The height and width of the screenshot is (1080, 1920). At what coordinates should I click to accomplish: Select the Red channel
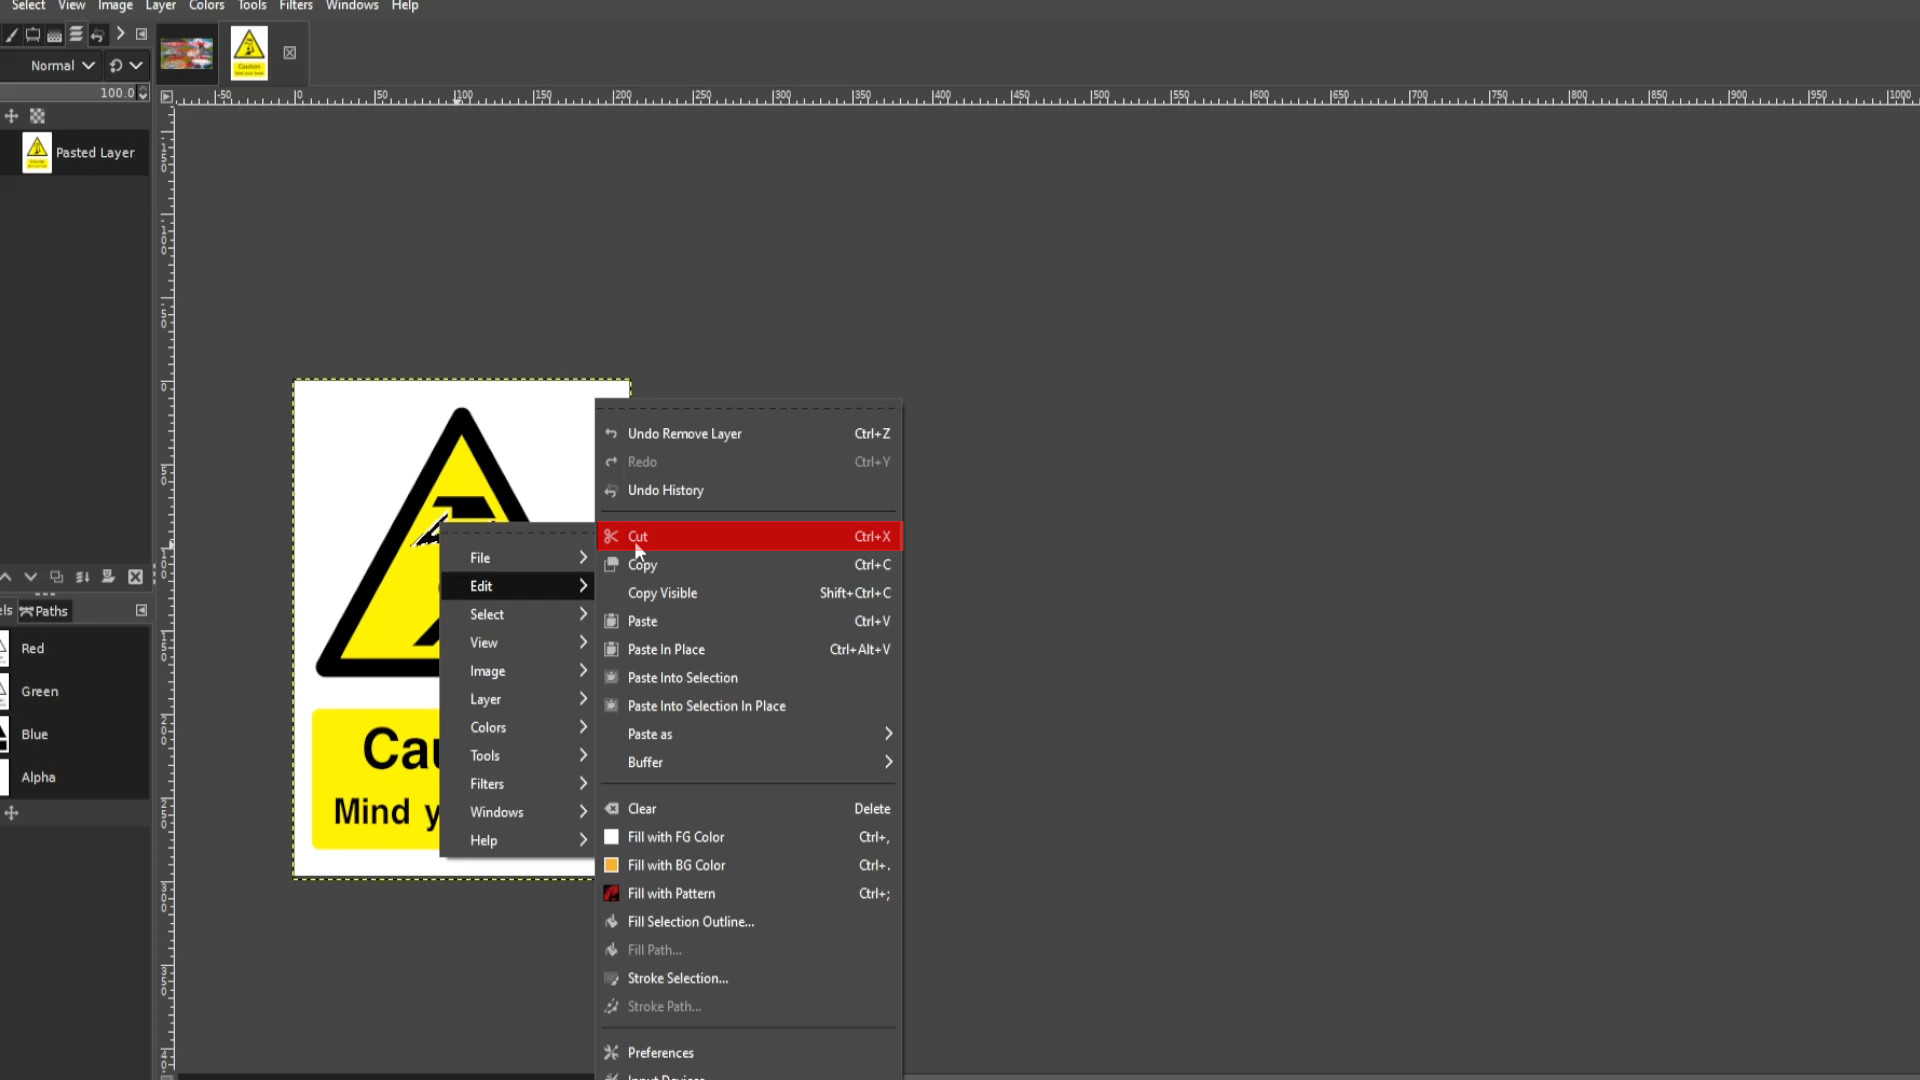tap(75, 648)
